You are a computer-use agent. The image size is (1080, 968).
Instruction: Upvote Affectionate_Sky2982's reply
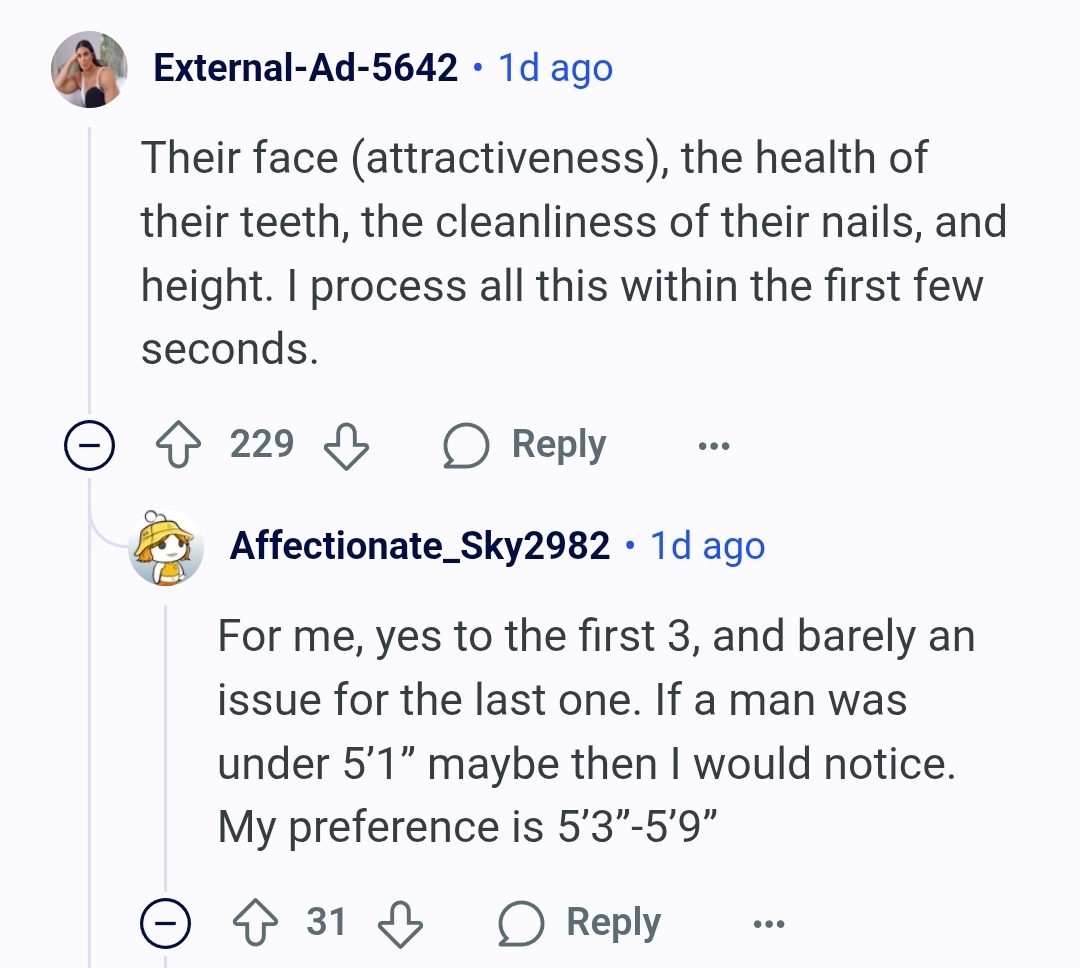click(x=256, y=922)
